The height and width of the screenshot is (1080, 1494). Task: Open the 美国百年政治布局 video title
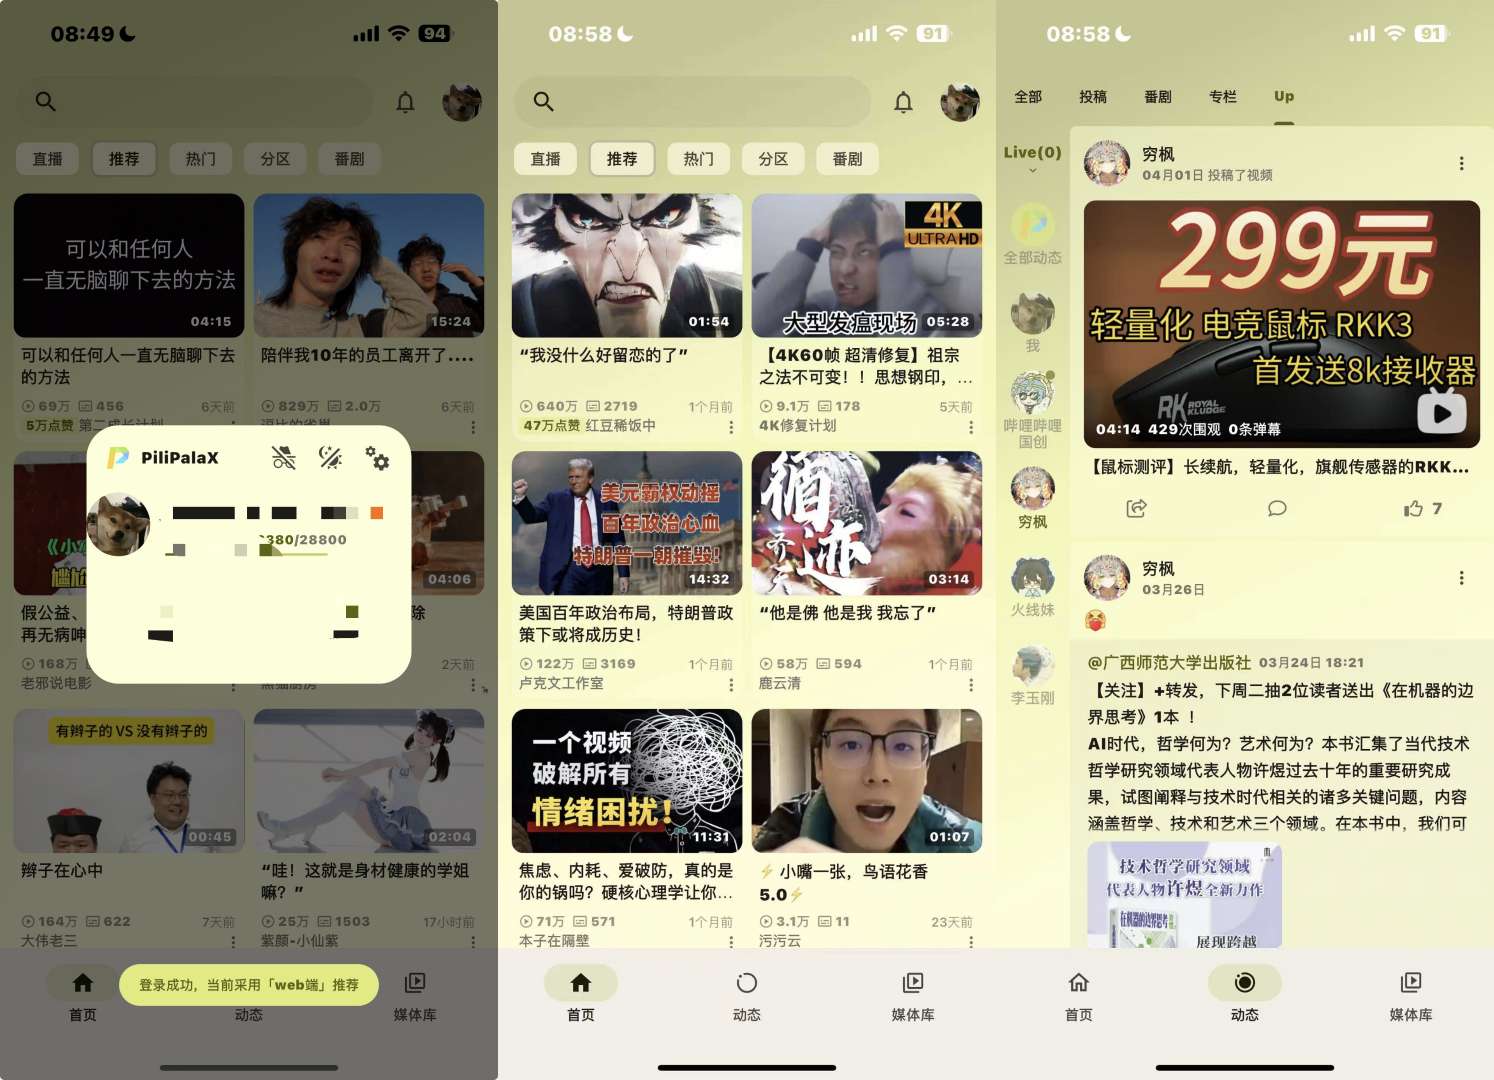pyautogui.click(x=627, y=624)
